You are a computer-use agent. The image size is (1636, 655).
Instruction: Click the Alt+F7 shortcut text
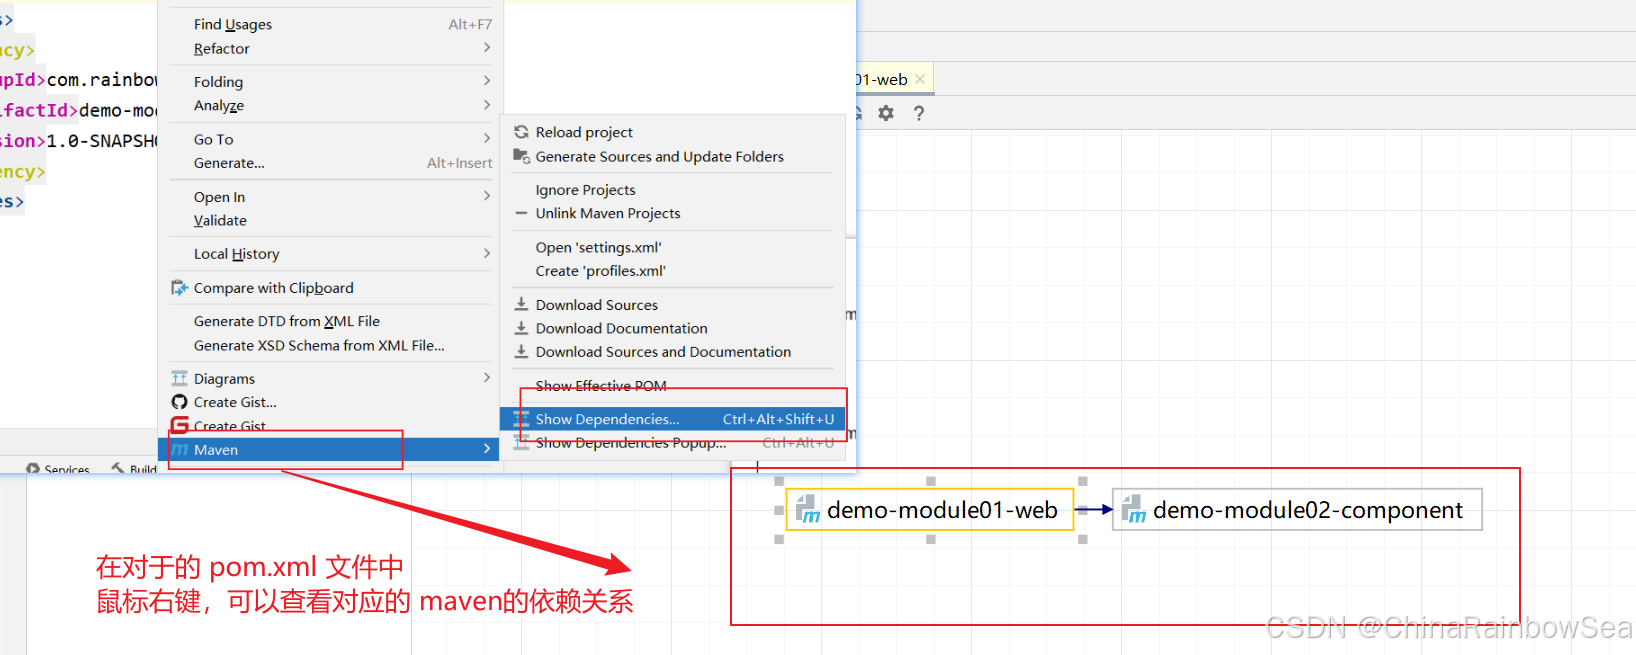[x=470, y=24]
